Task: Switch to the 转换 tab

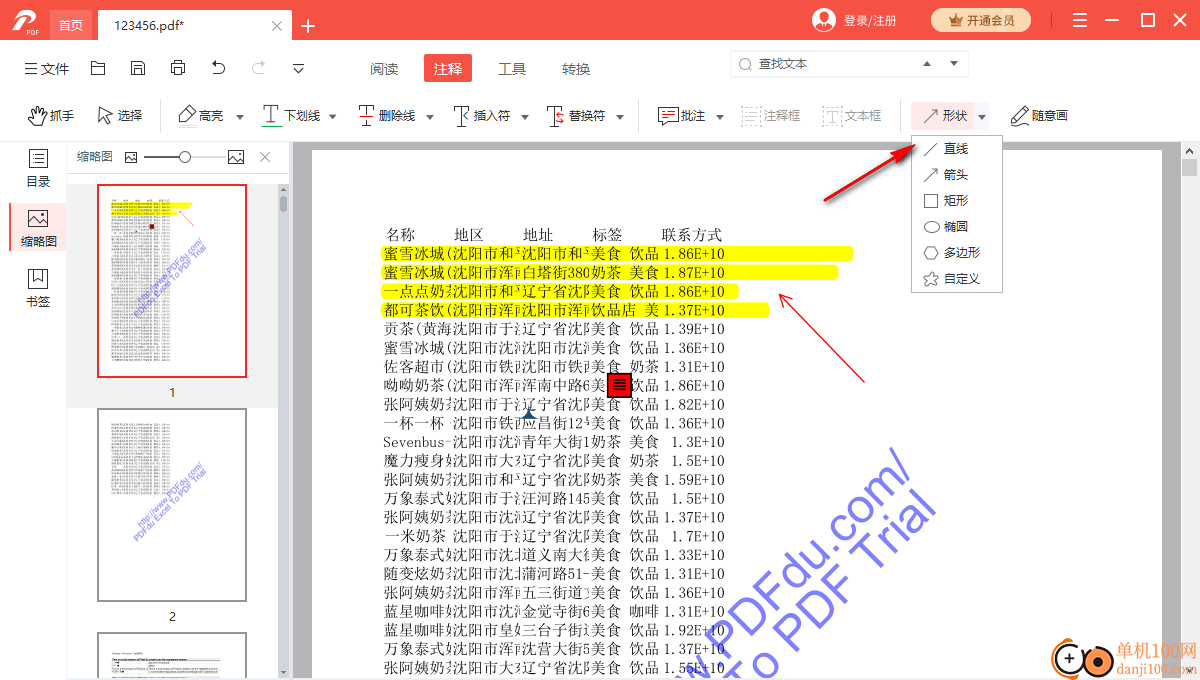Action: pos(576,69)
